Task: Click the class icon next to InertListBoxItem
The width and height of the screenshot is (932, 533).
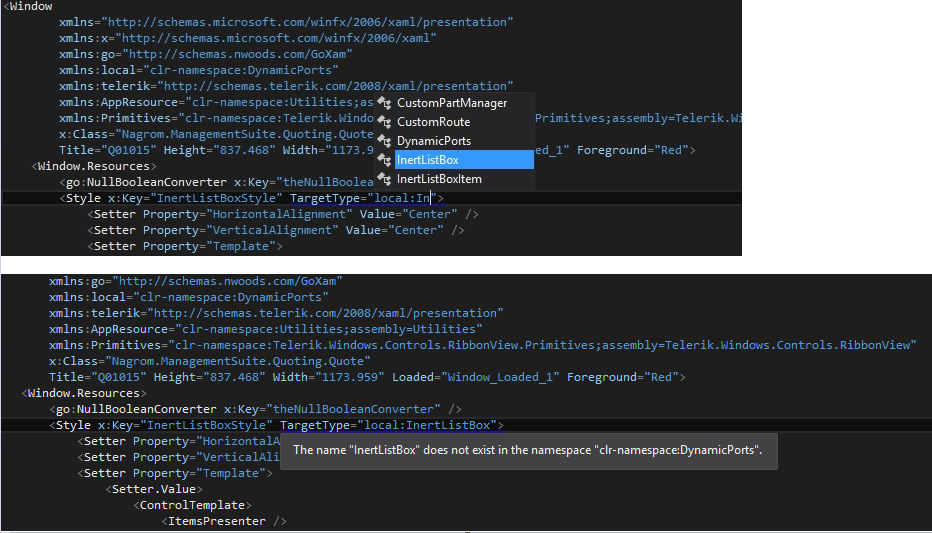Action: pyautogui.click(x=385, y=179)
